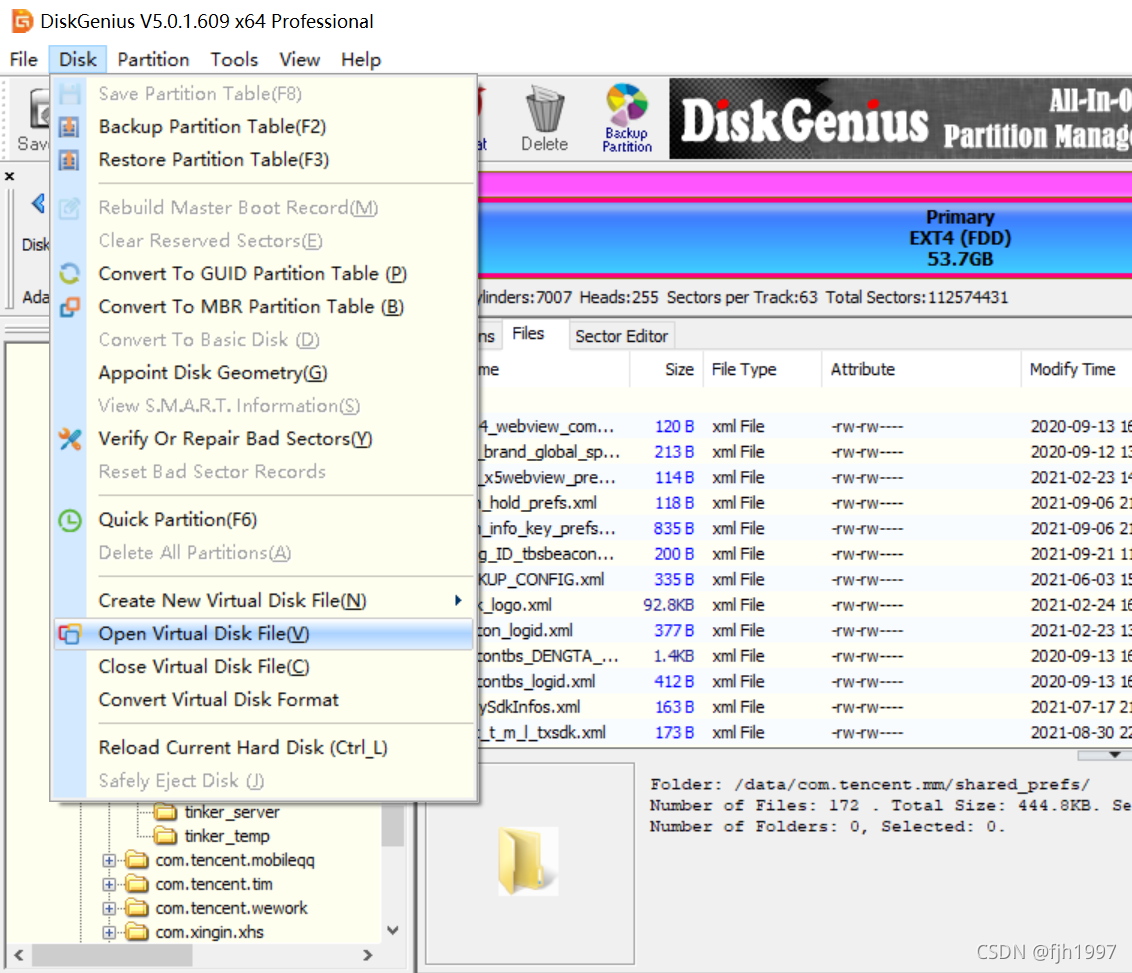Choose Convert Virtual Disk Format

[x=264, y=699]
